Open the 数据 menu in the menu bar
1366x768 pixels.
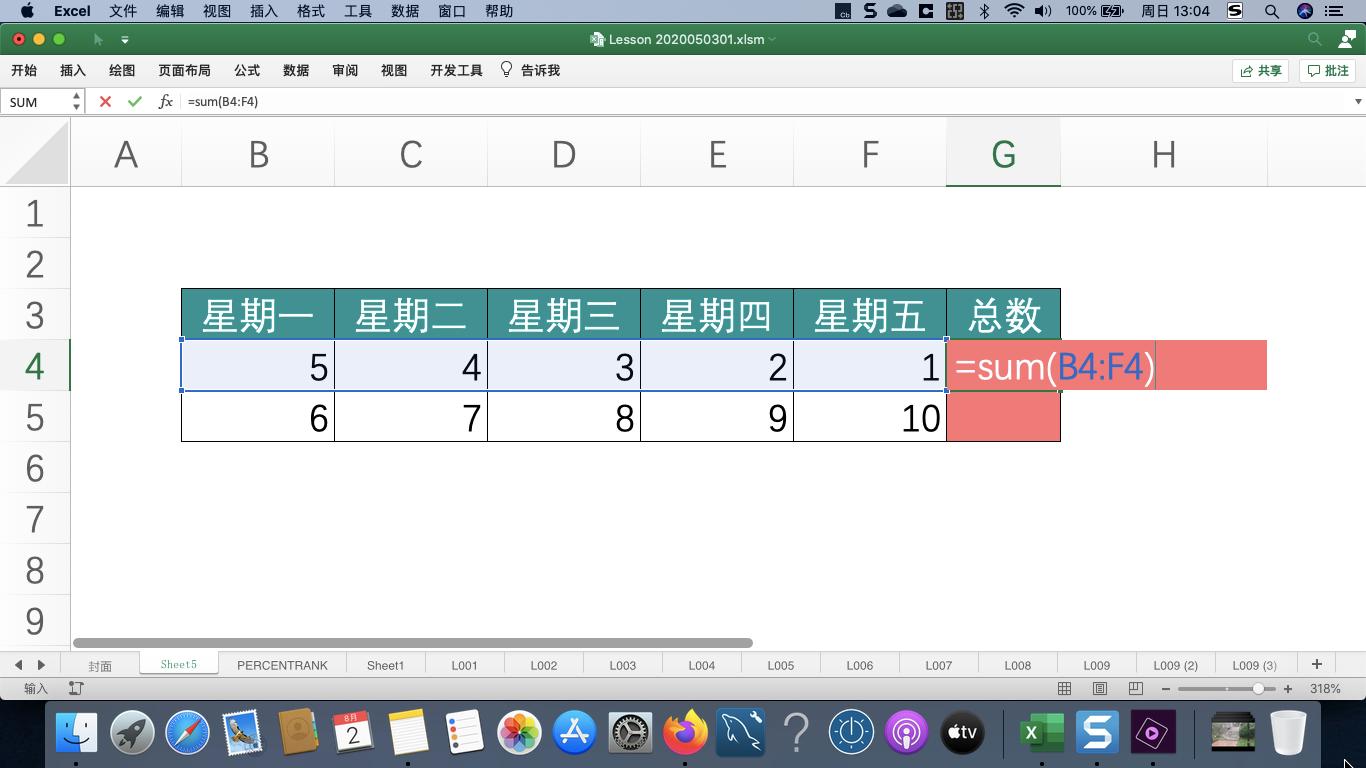click(404, 11)
